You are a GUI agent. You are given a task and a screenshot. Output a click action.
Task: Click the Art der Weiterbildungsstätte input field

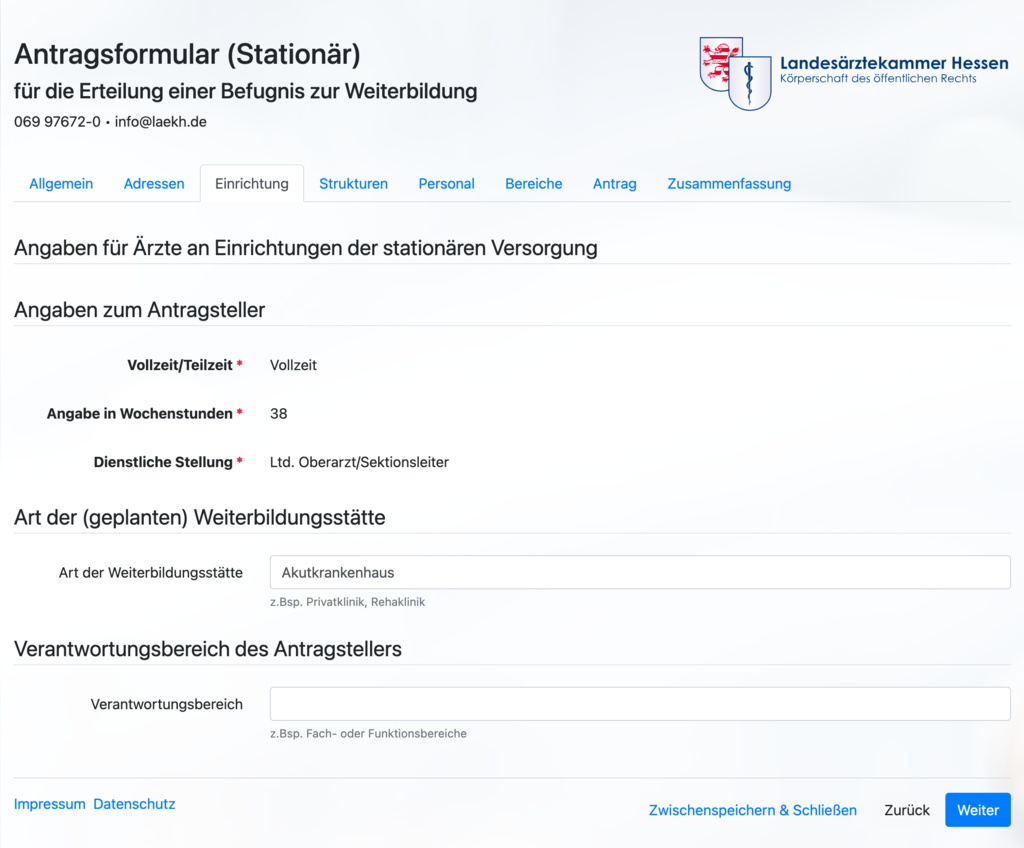640,572
